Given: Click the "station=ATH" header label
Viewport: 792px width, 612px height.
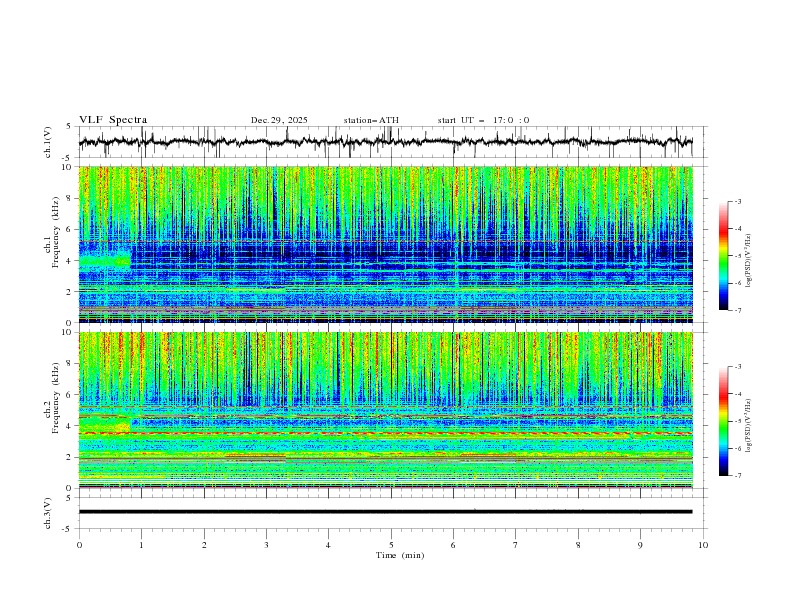Looking at the screenshot, I should coord(371,120).
